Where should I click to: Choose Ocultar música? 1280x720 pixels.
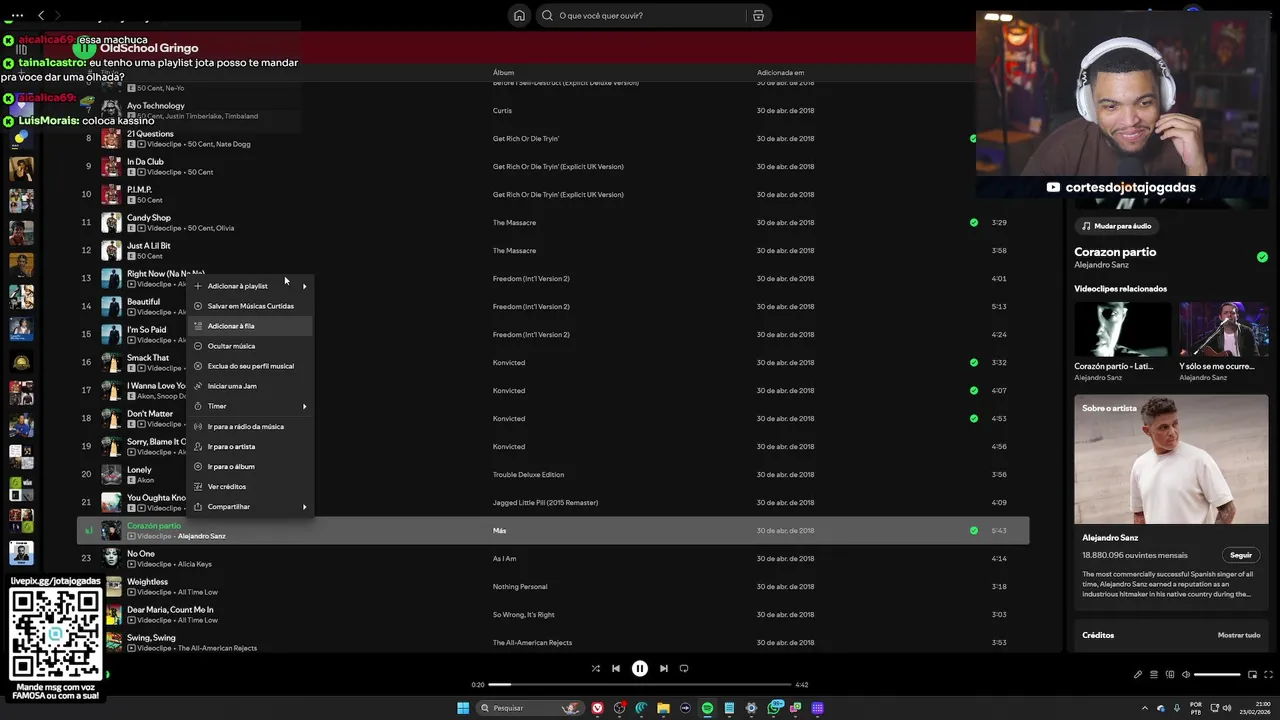250,346
